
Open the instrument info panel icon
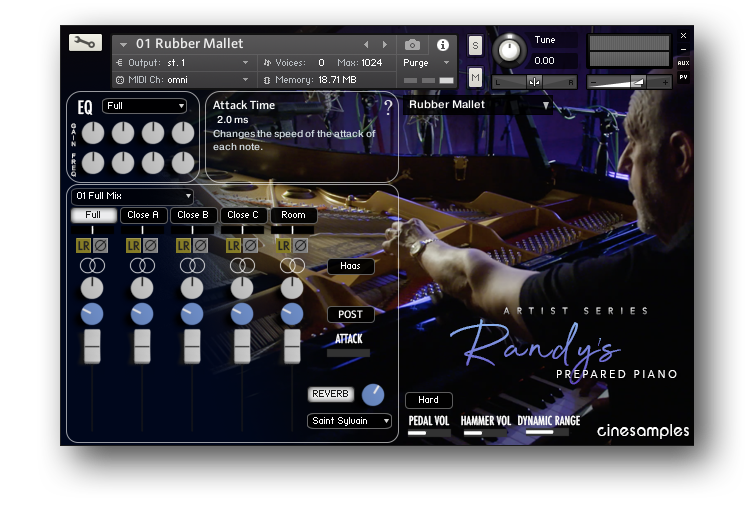442,45
